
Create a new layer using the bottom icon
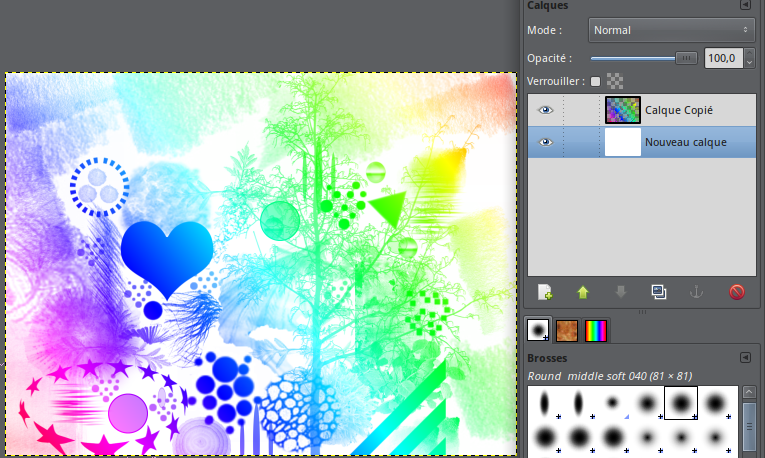(545, 292)
